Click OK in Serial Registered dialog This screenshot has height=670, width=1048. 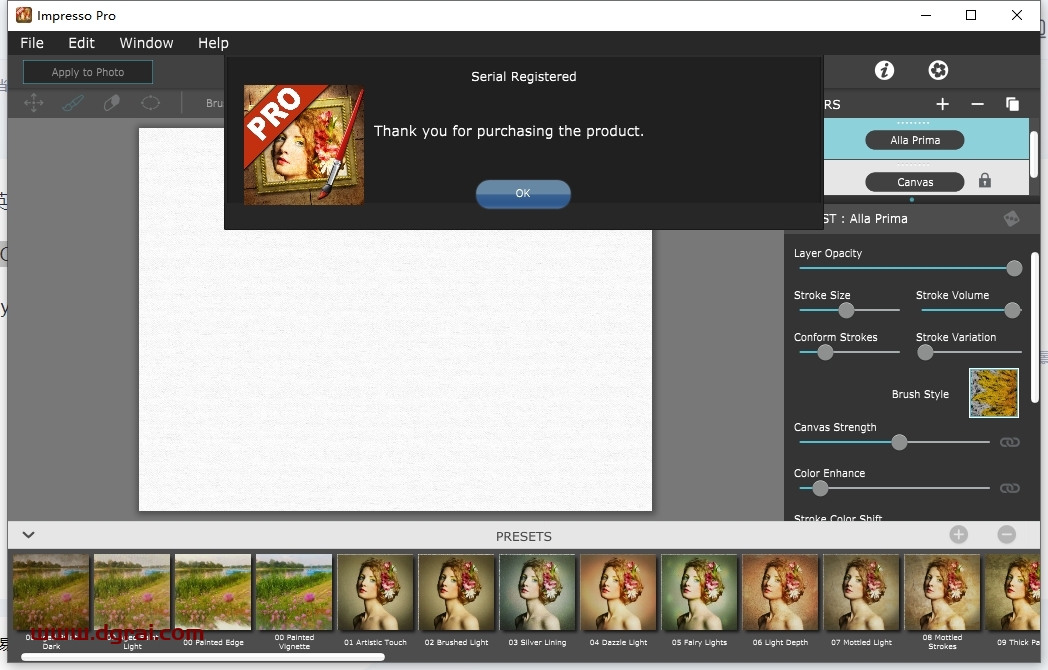(x=523, y=193)
